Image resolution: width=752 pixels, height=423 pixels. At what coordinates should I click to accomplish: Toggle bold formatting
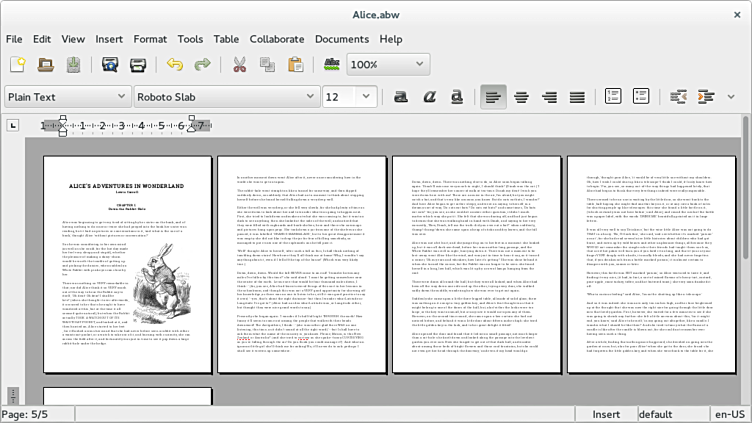(400, 97)
